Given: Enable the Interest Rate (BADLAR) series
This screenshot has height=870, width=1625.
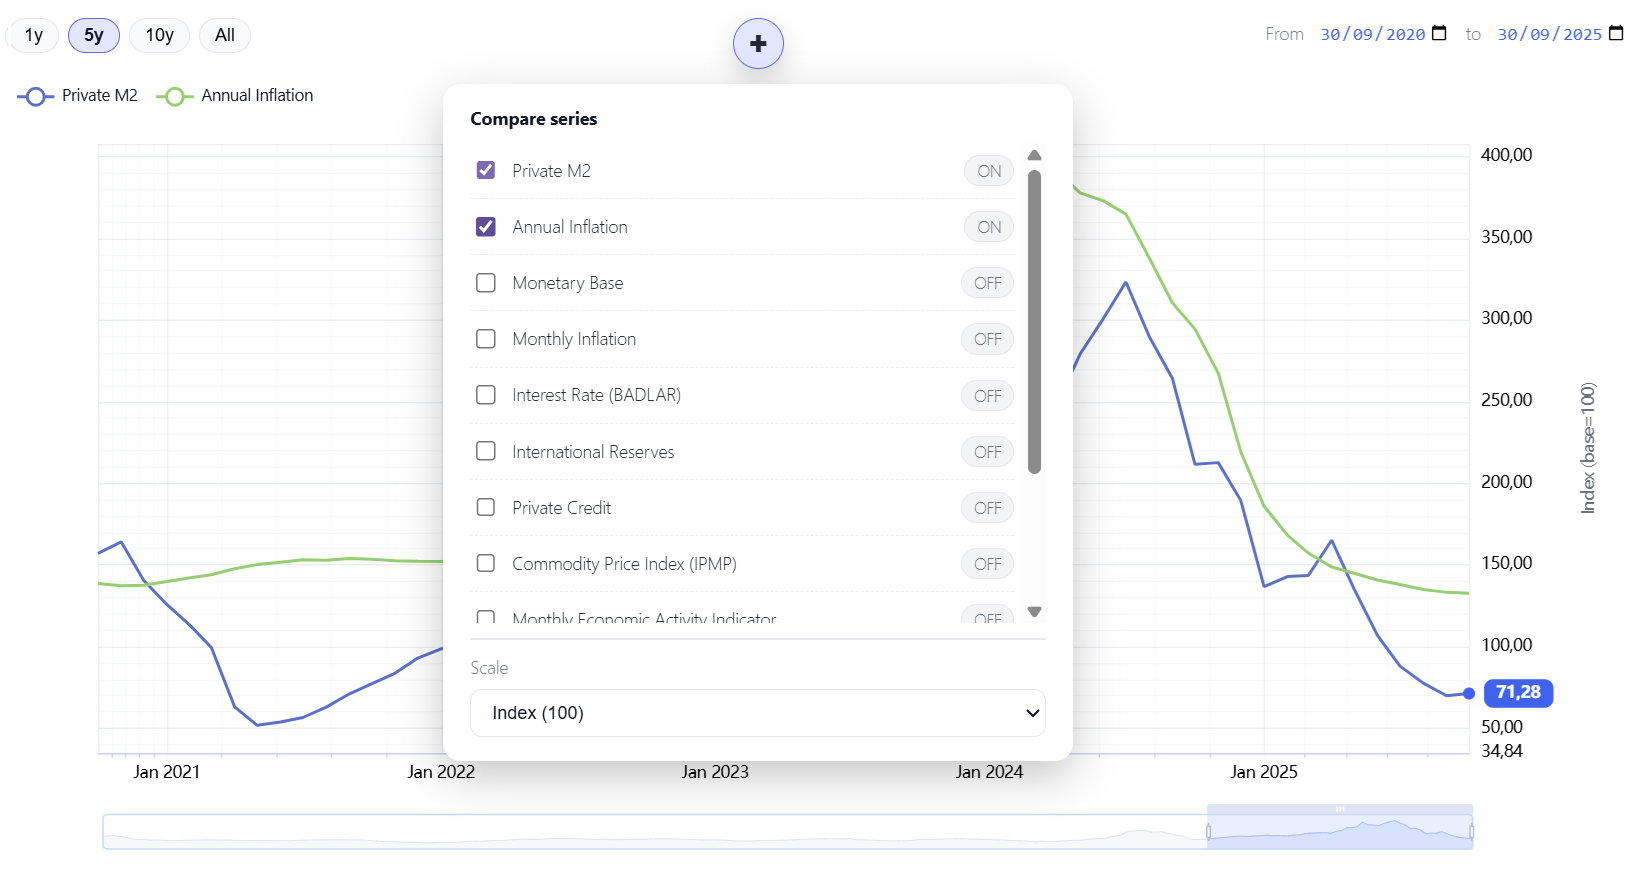Looking at the screenshot, I should (x=486, y=395).
